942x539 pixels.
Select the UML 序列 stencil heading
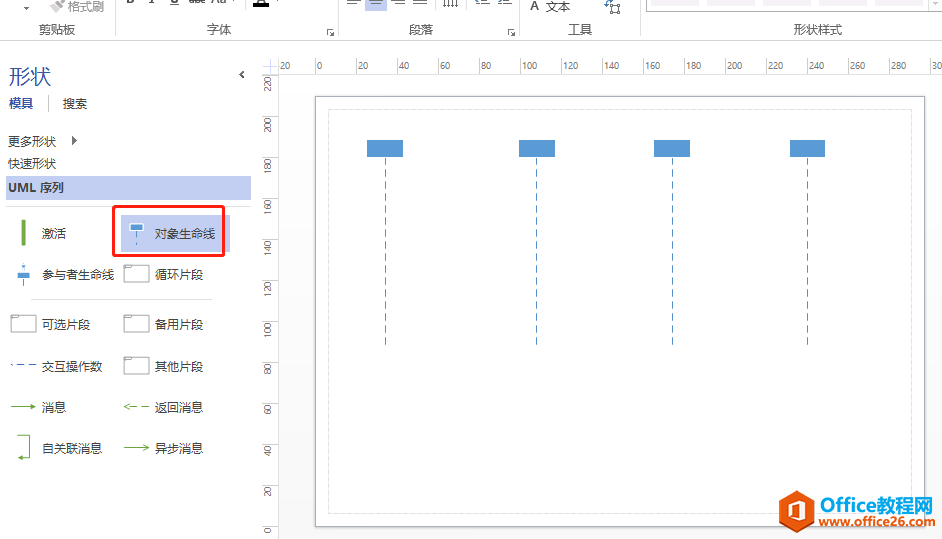coord(128,187)
